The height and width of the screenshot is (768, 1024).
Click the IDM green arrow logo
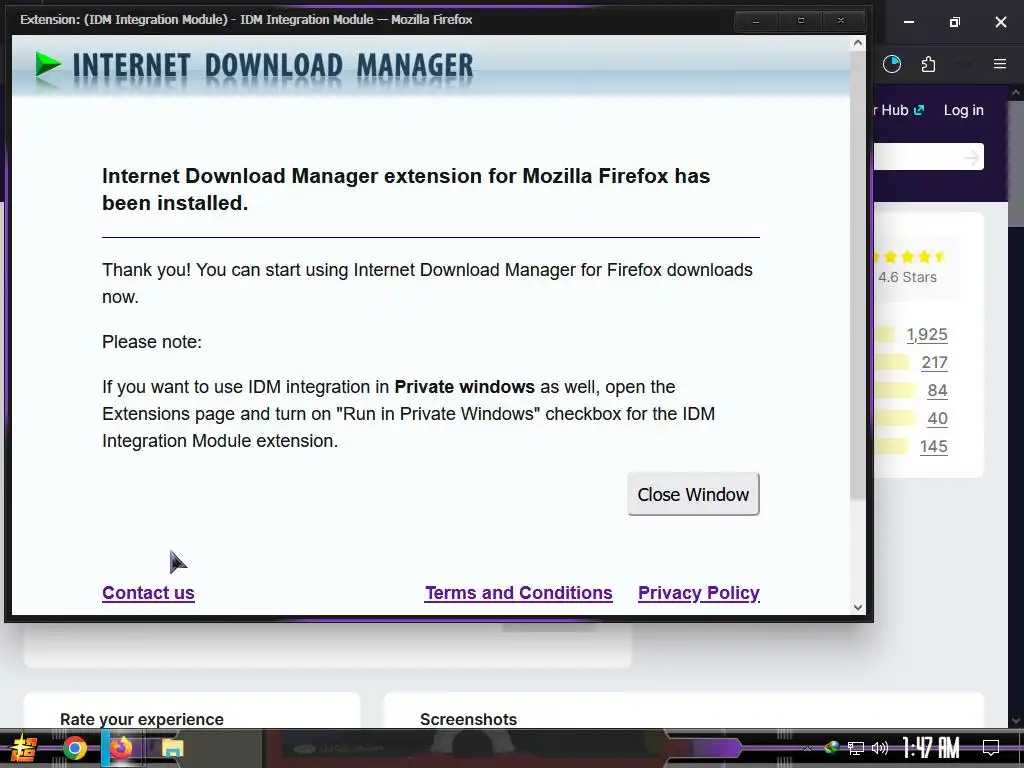48,66
